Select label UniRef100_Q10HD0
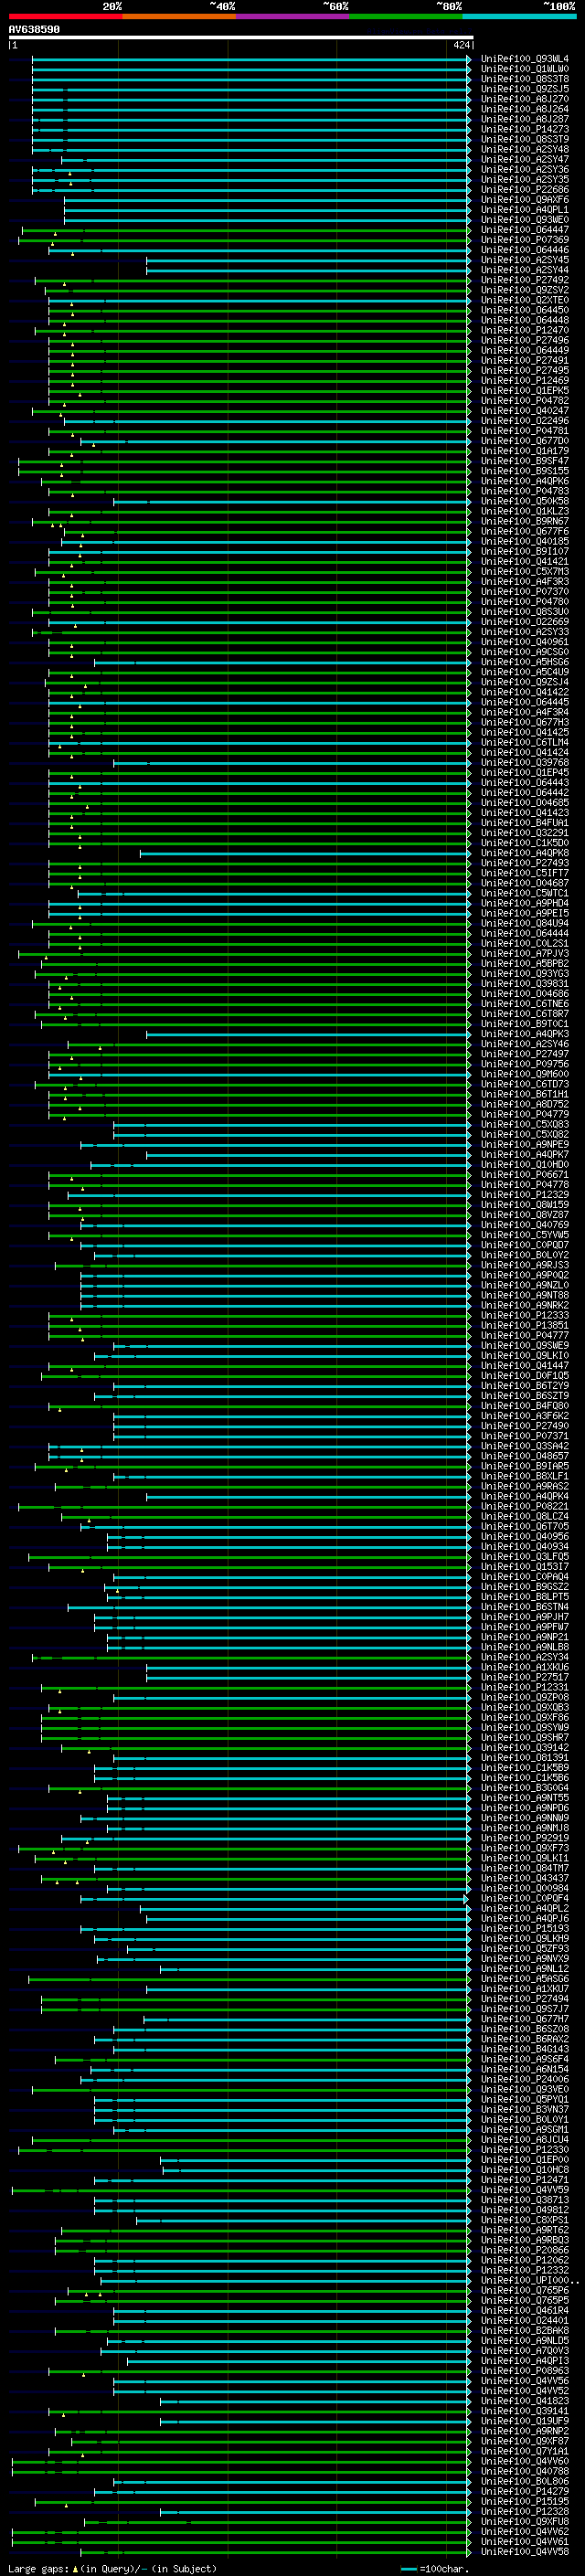Screen dimensions: 585x2576 [525, 1164]
